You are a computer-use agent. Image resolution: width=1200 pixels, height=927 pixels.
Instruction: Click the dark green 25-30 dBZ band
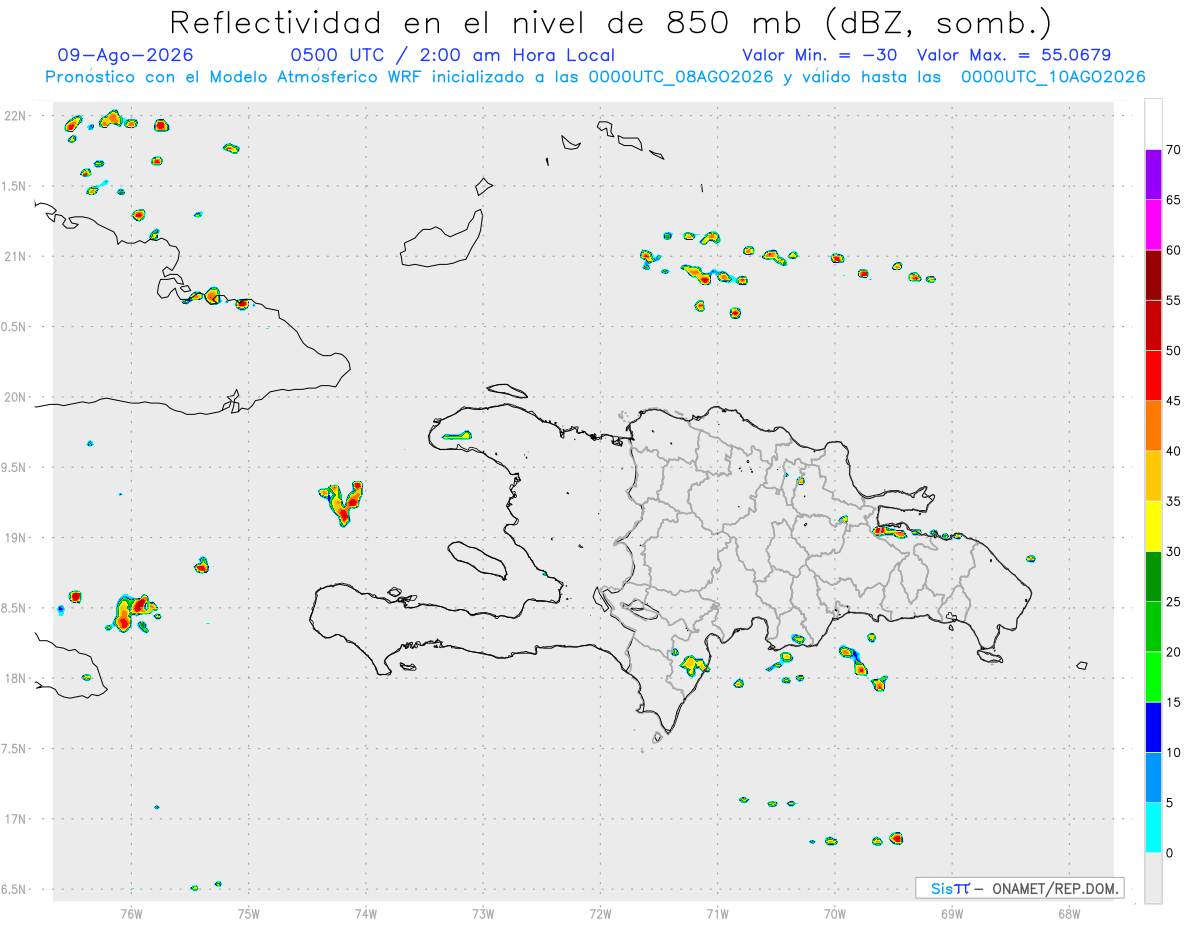(x=1153, y=577)
